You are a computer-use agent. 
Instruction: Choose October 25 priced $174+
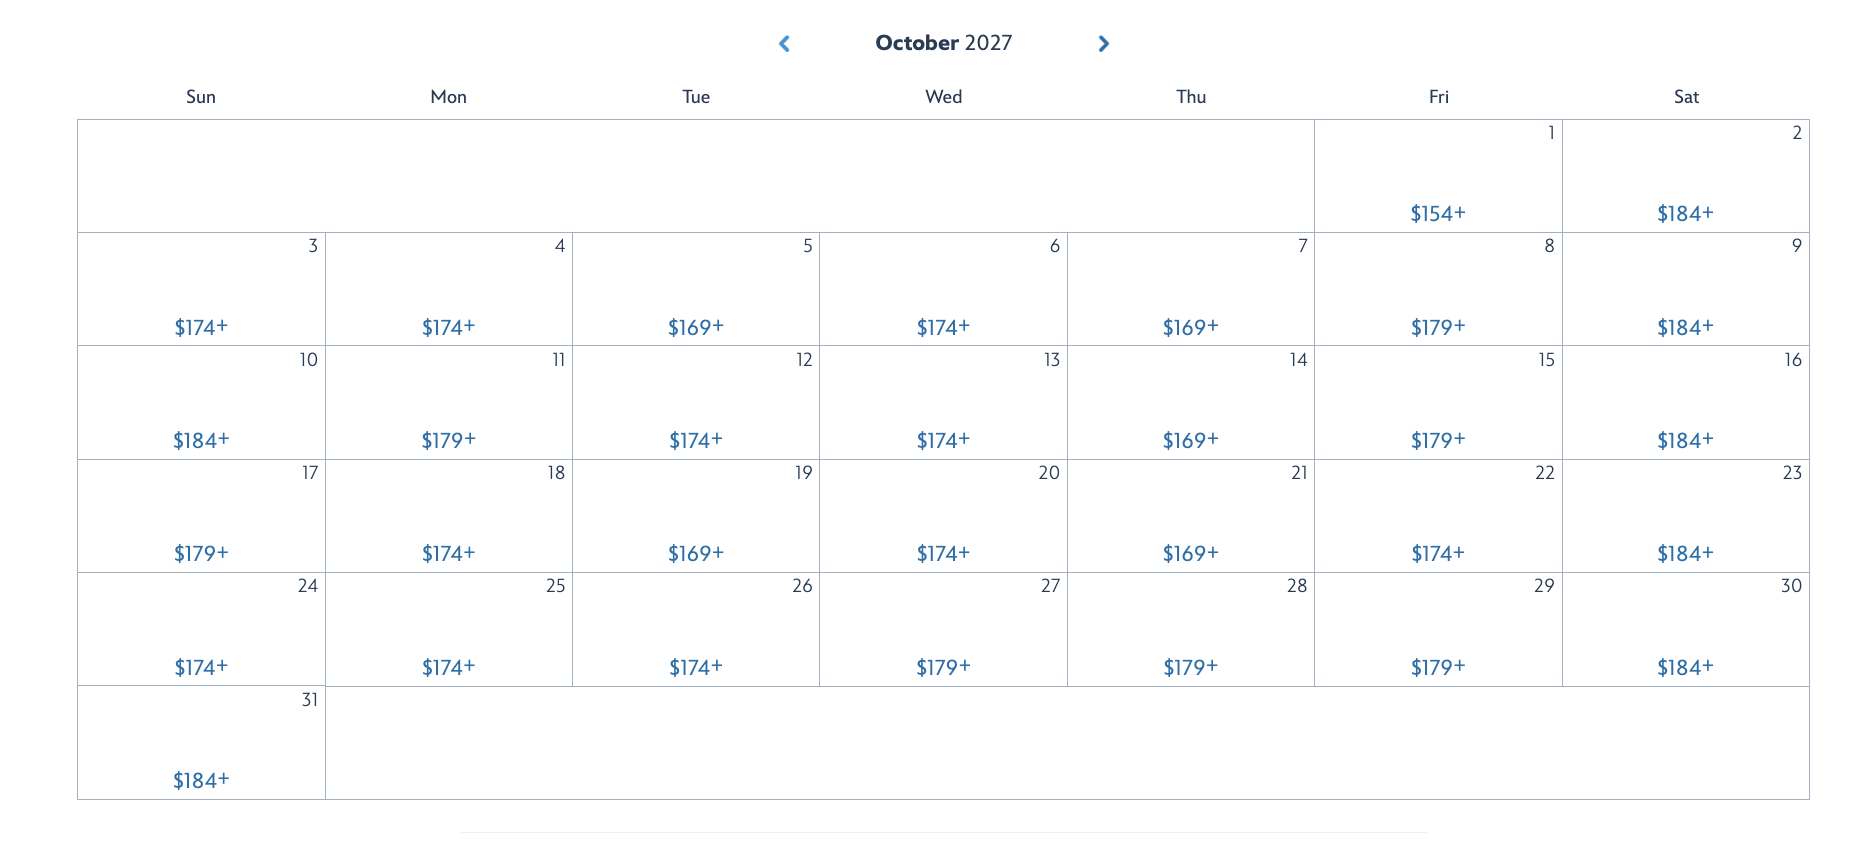448,667
